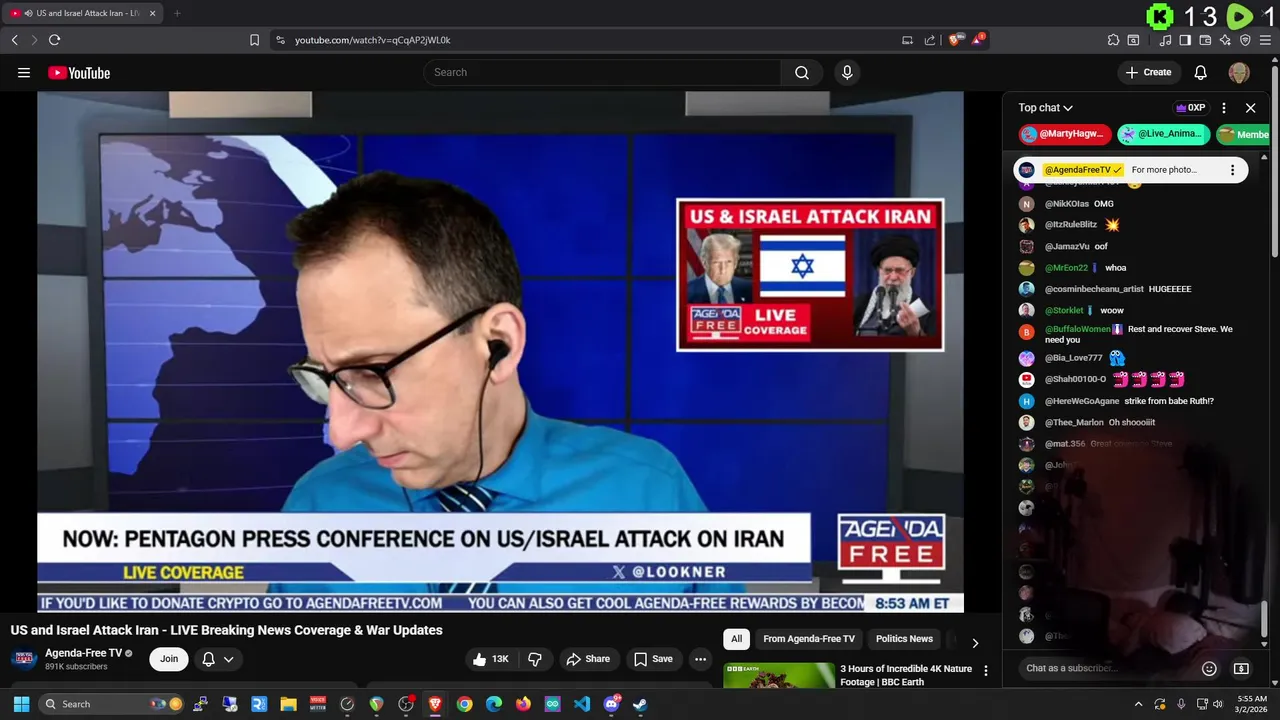This screenshot has width=1280, height=720.
Task: Click the Create button
Action: pos(1148,72)
